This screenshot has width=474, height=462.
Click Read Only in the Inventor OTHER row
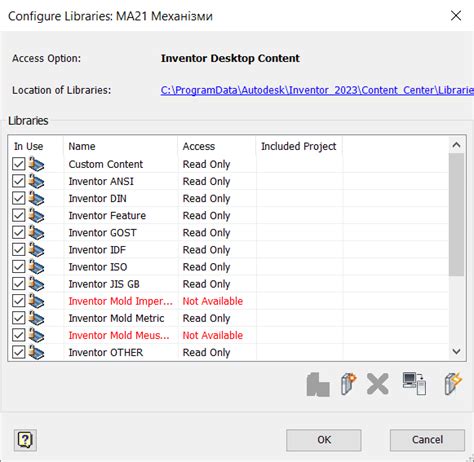click(206, 353)
